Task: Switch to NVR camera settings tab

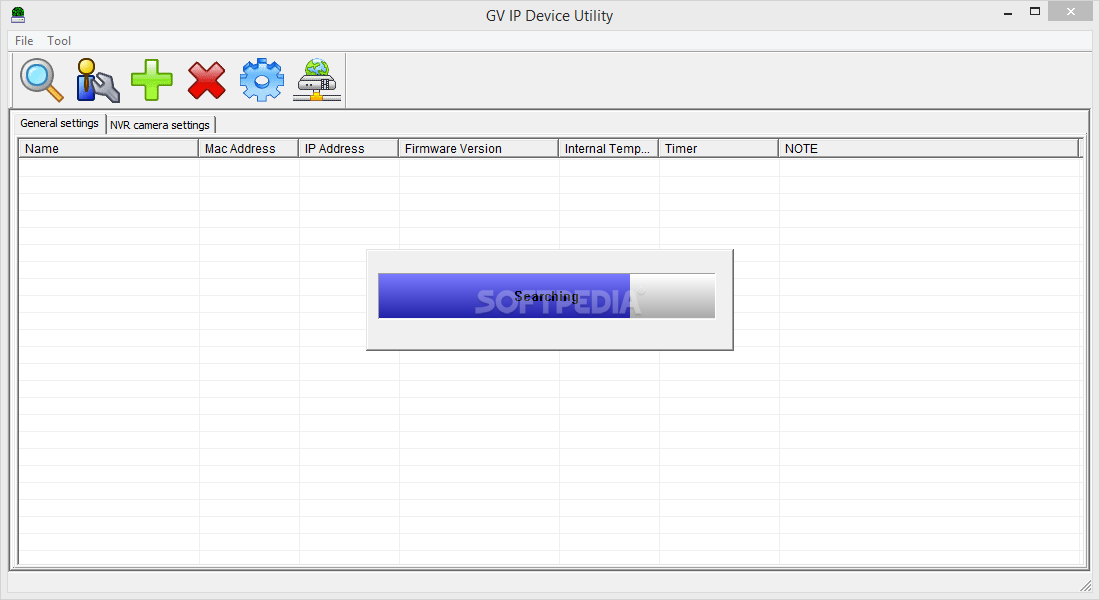Action: (160, 125)
